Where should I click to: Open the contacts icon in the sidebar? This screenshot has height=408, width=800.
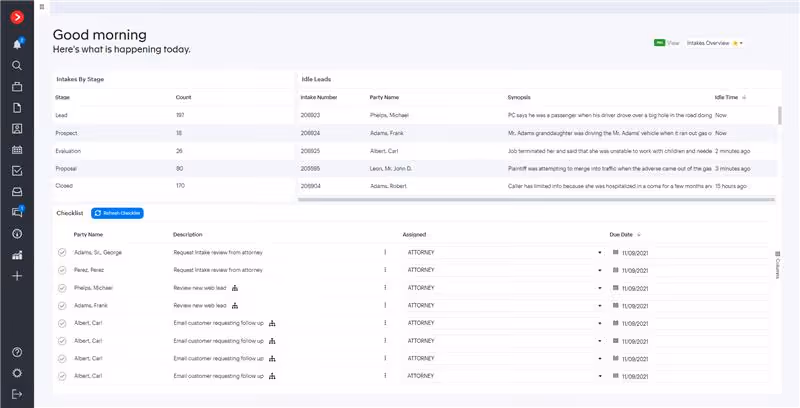coord(17,129)
